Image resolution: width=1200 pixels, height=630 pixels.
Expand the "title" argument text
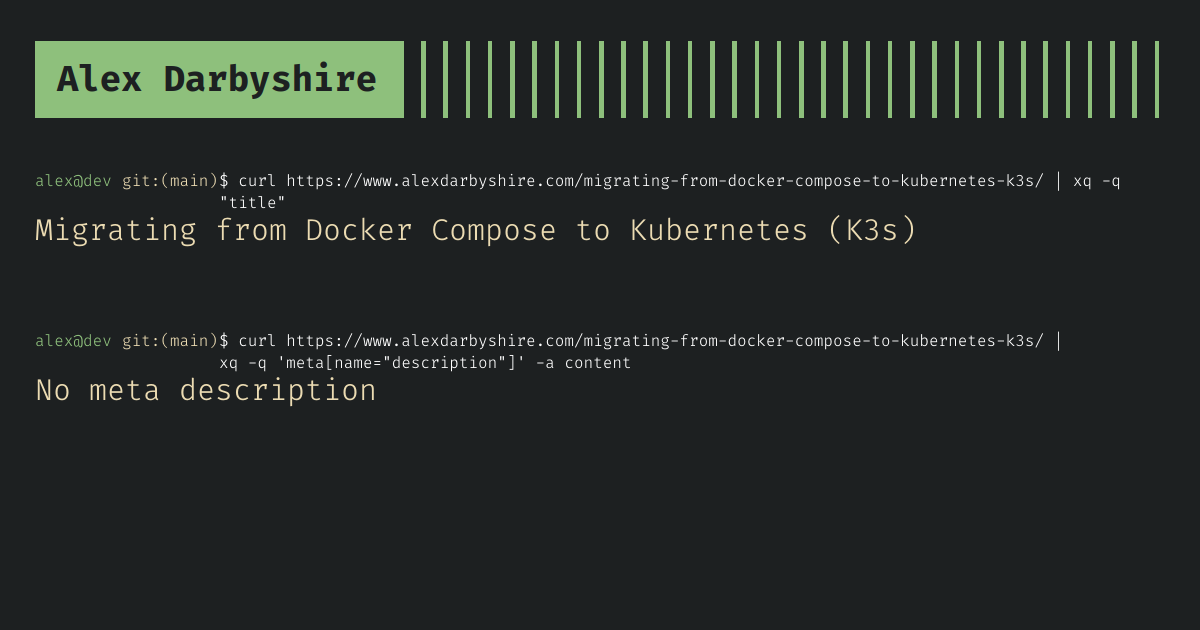[252, 202]
